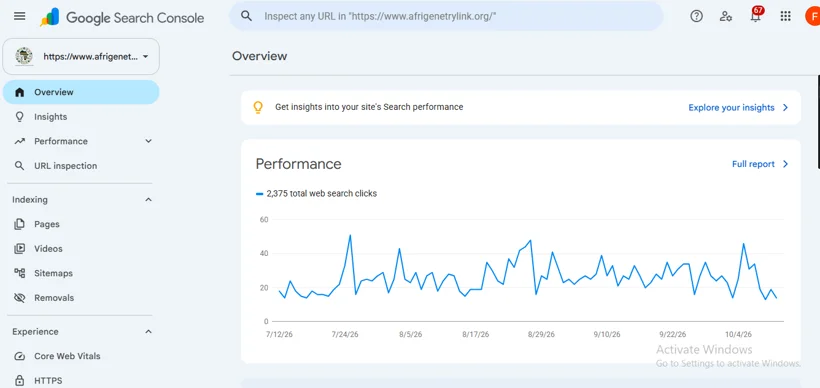Screen dimensions: 820x388
Task: Go to Insights in the sidebar
Action: 81,117
